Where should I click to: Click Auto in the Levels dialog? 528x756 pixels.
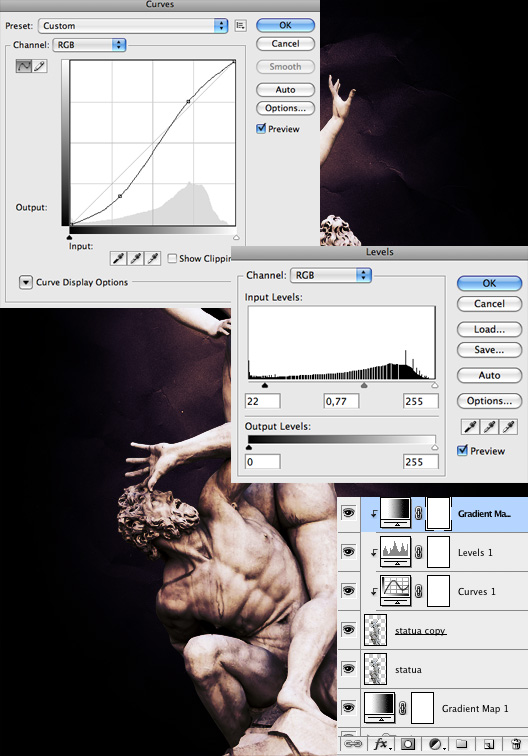[489, 375]
